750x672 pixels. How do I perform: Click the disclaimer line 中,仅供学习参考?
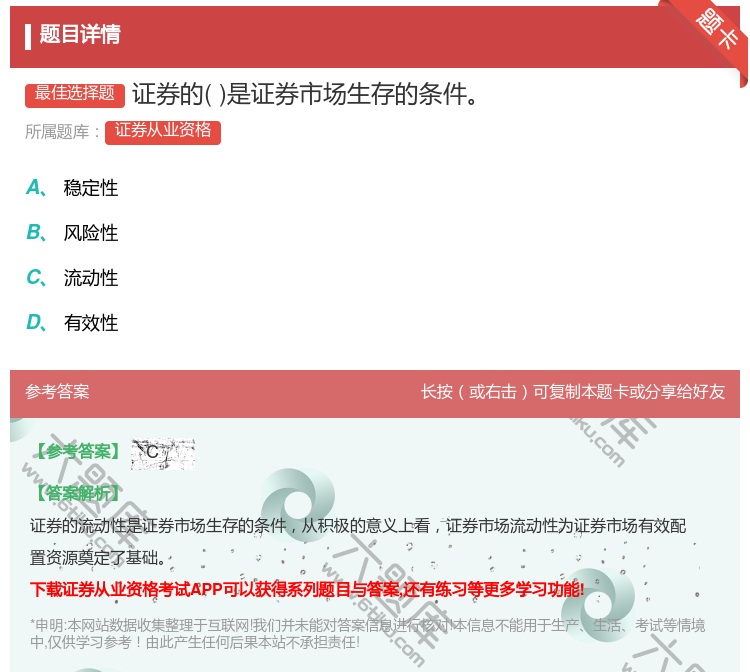[x=194, y=642]
